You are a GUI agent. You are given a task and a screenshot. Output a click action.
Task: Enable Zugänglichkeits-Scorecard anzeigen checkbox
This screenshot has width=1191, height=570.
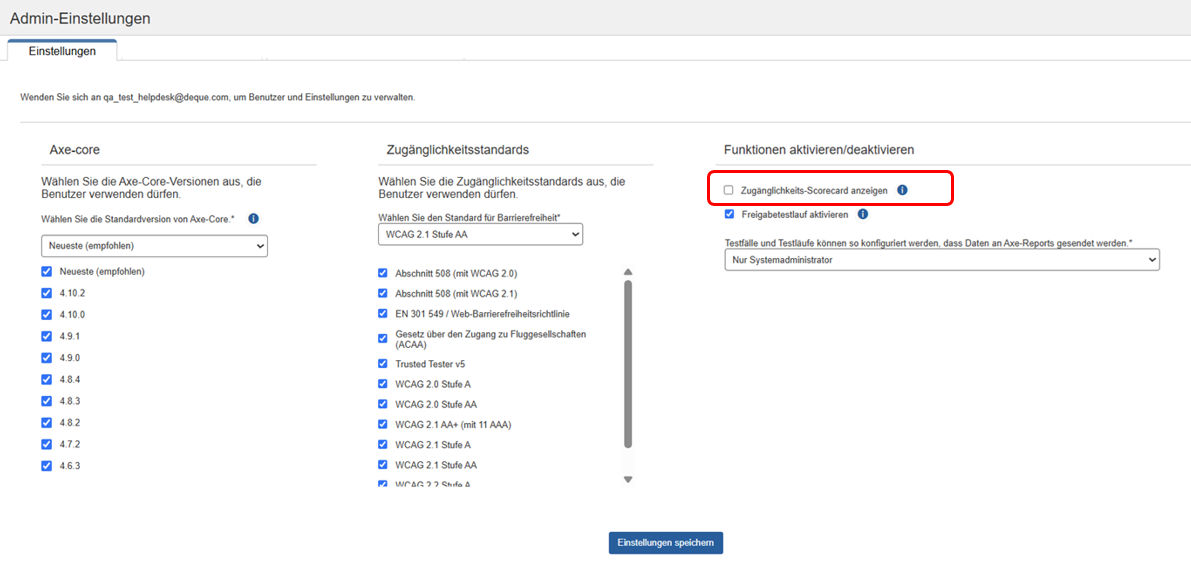(729, 190)
